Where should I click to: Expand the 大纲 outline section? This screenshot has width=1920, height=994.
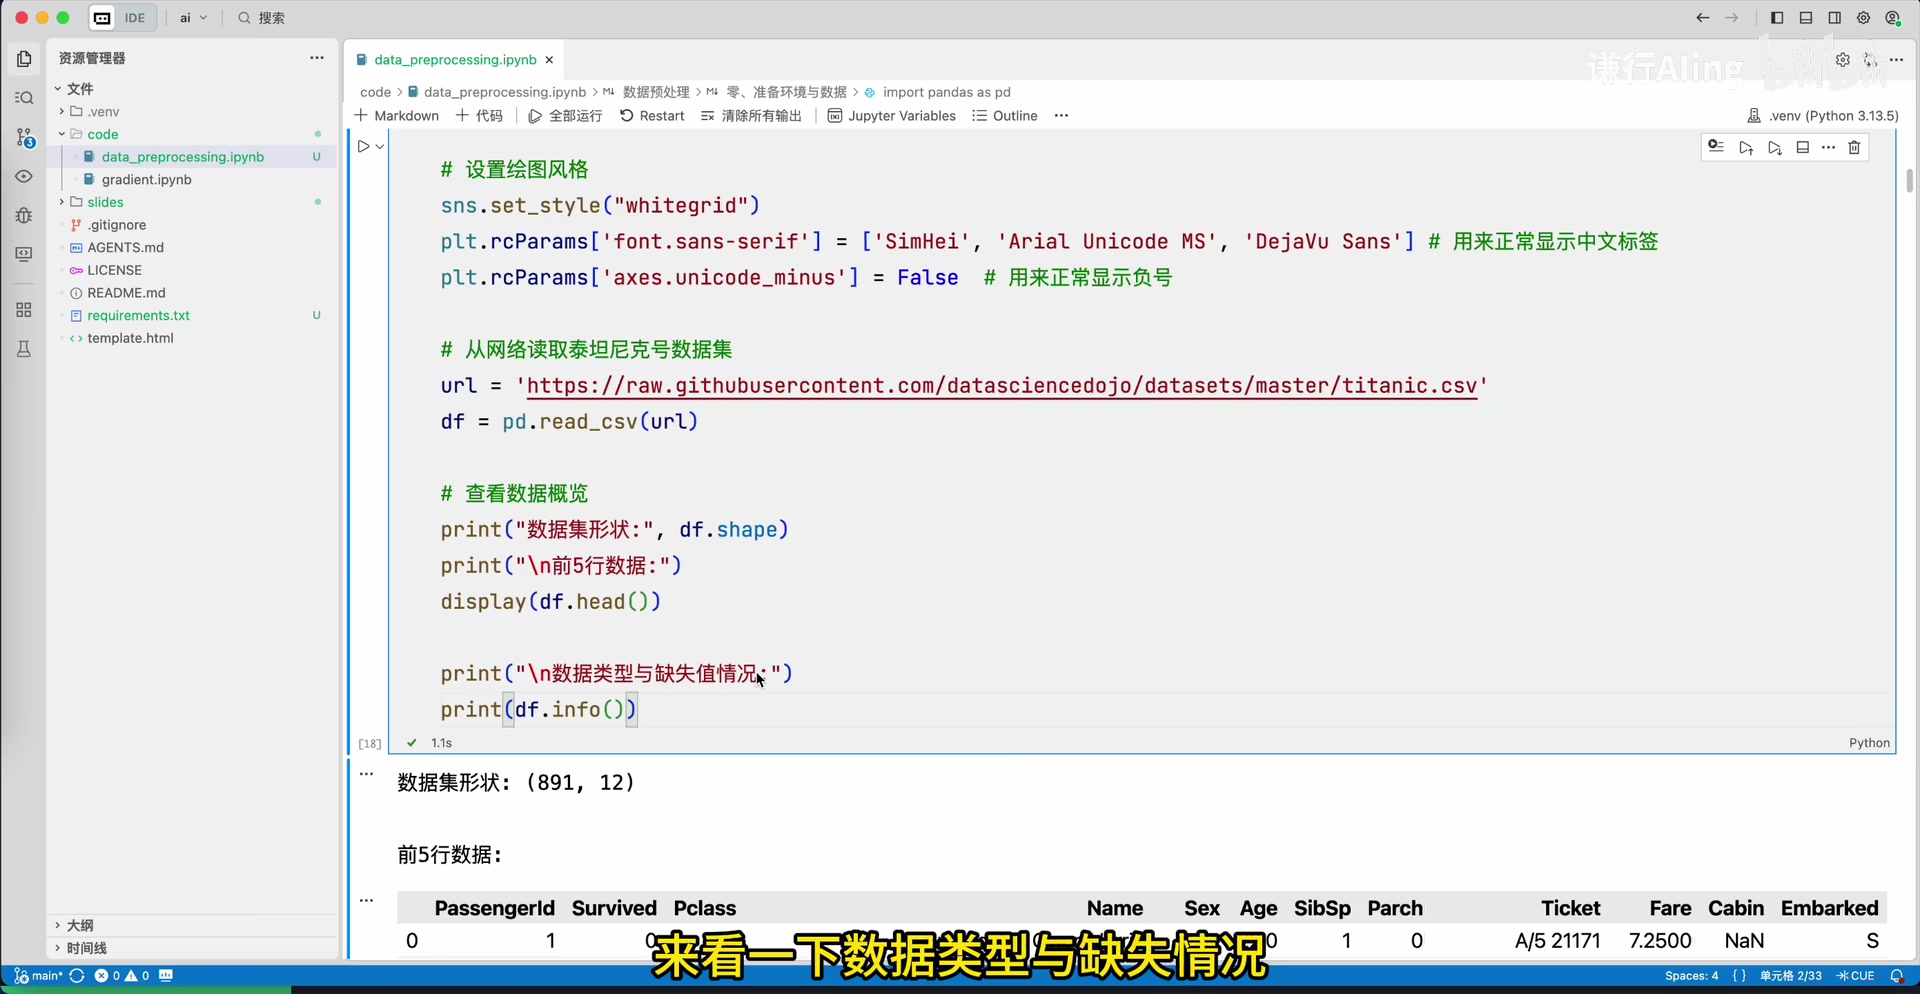pyautogui.click(x=80, y=926)
